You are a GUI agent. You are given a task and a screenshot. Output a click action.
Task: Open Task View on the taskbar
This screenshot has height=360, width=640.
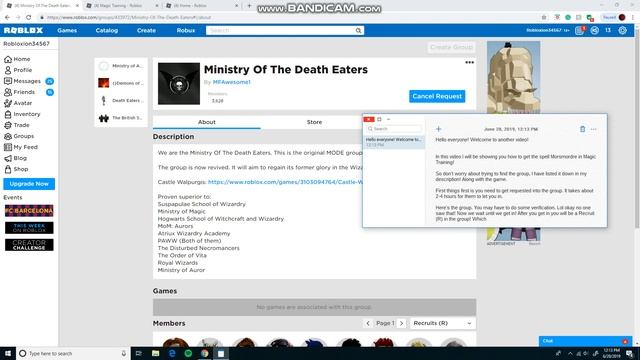coord(138,353)
